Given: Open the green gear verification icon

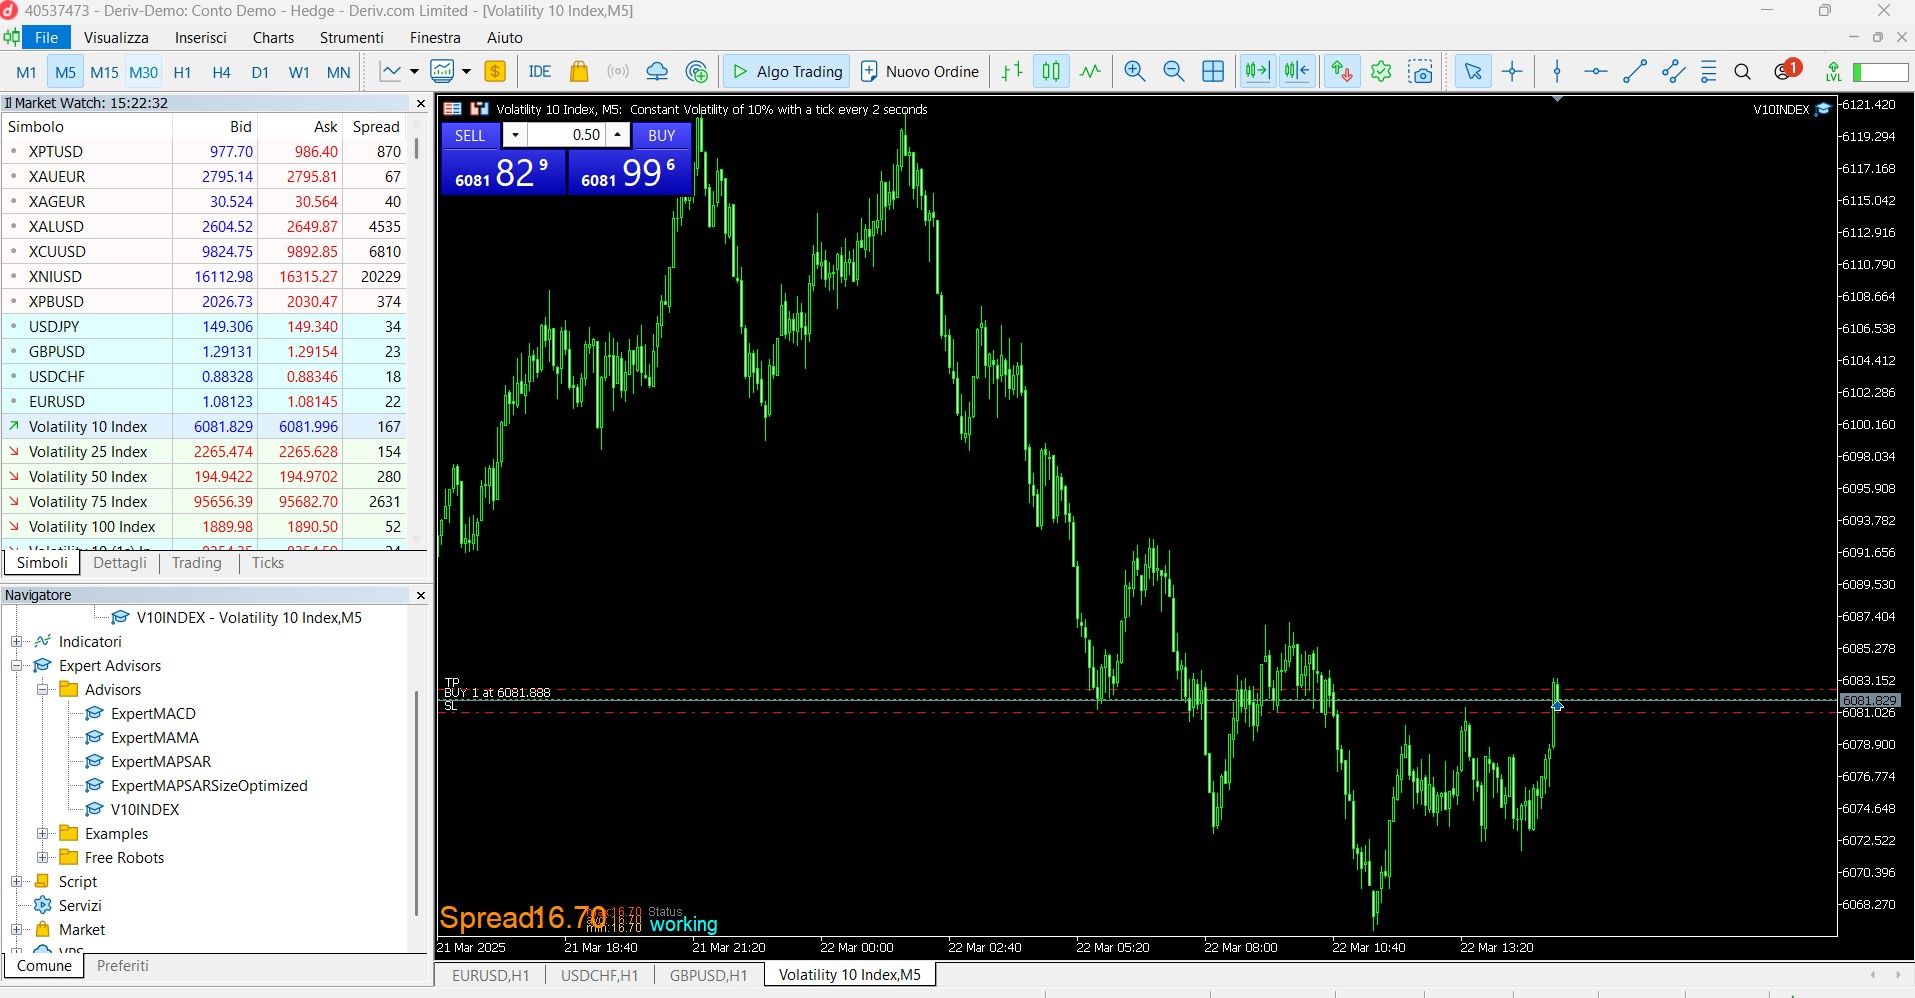Looking at the screenshot, I should pyautogui.click(x=1381, y=72).
